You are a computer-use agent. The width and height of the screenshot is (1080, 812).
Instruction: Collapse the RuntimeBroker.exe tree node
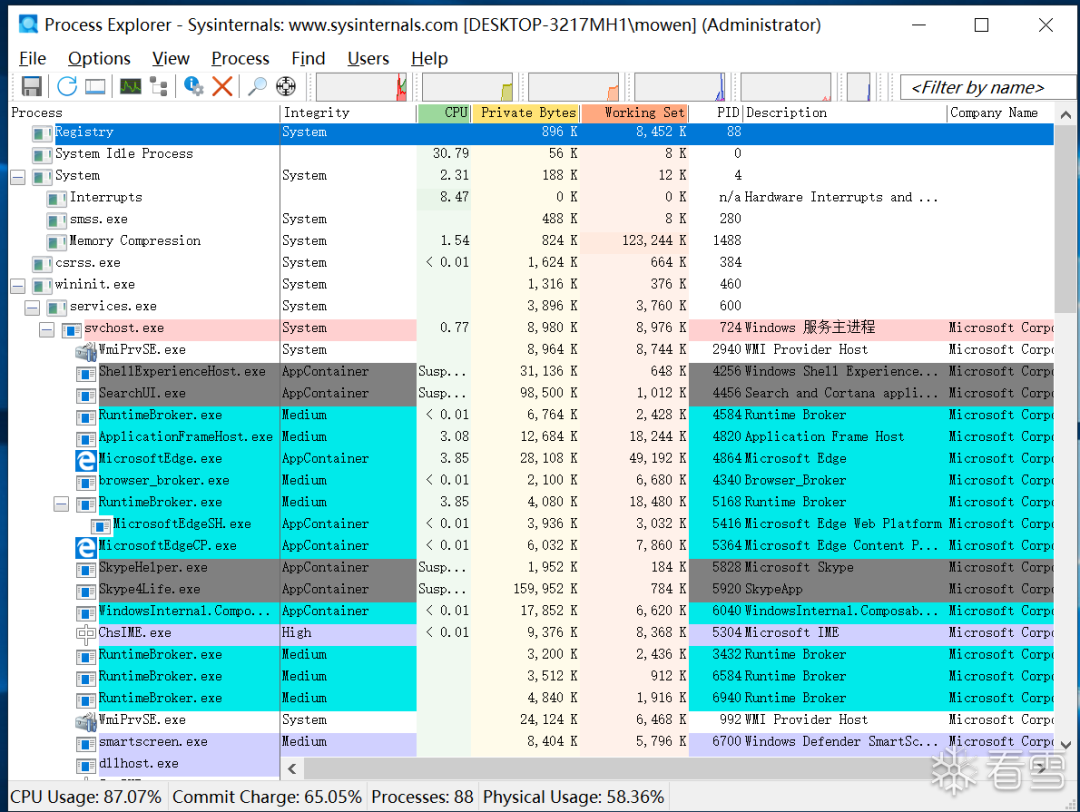(x=62, y=502)
